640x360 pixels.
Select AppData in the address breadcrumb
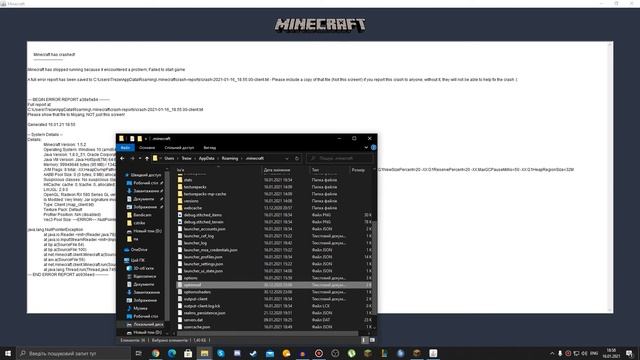[x=207, y=158]
